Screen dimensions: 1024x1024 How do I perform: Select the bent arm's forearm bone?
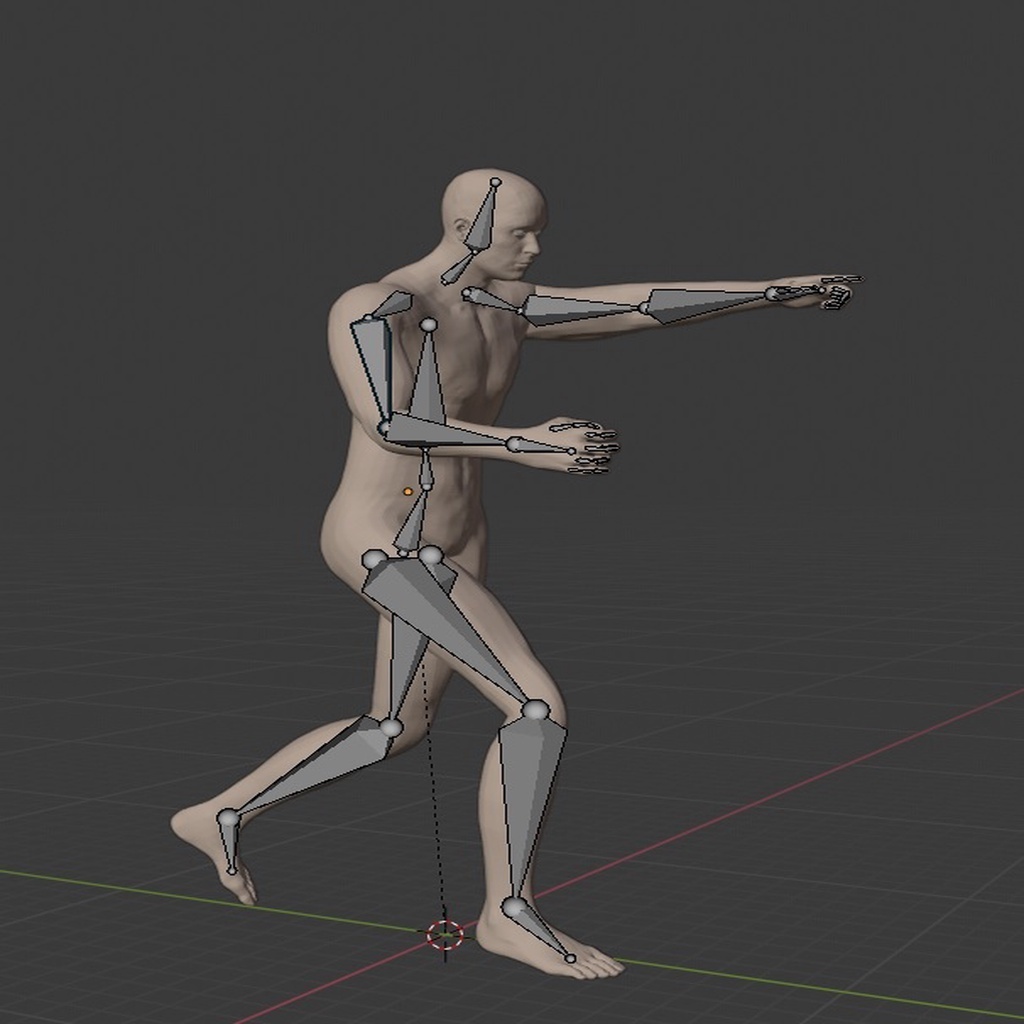click(444, 432)
